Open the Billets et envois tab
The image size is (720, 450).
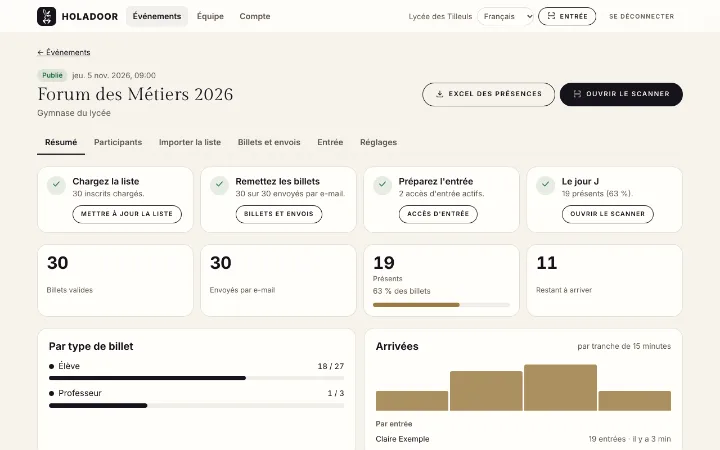269,143
